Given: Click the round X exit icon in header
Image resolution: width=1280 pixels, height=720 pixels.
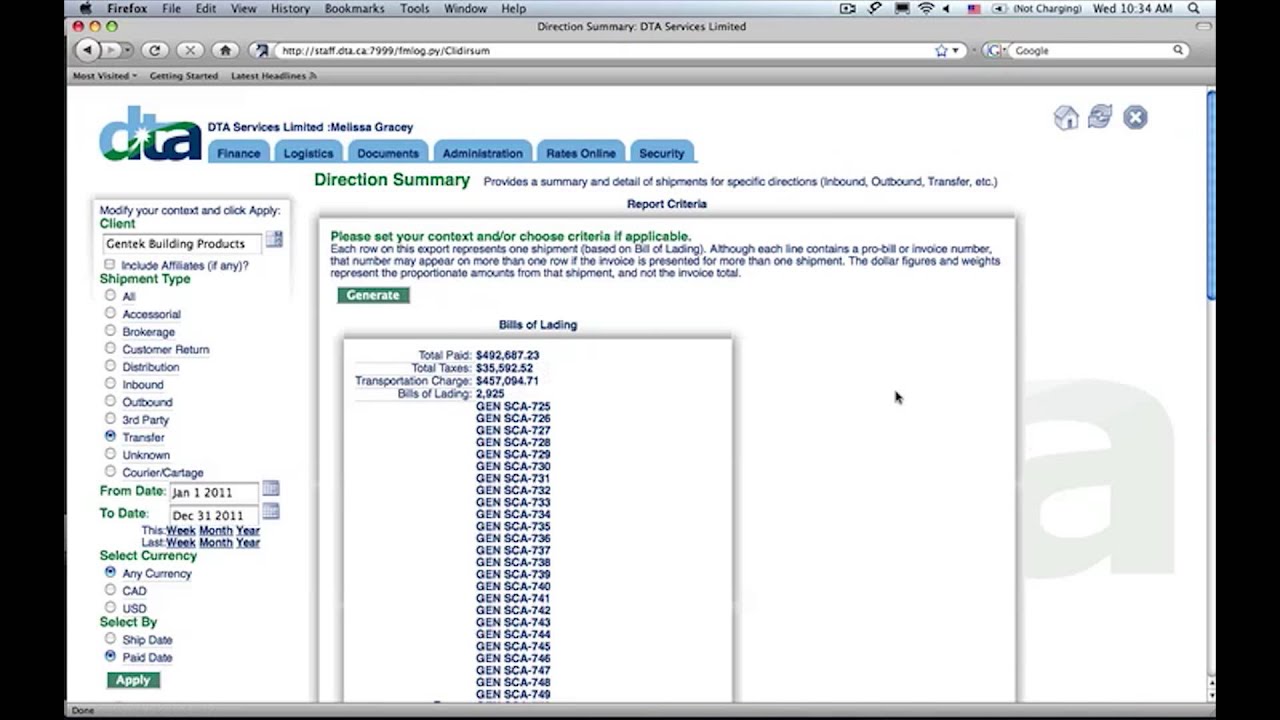Looking at the screenshot, I should tap(1135, 117).
